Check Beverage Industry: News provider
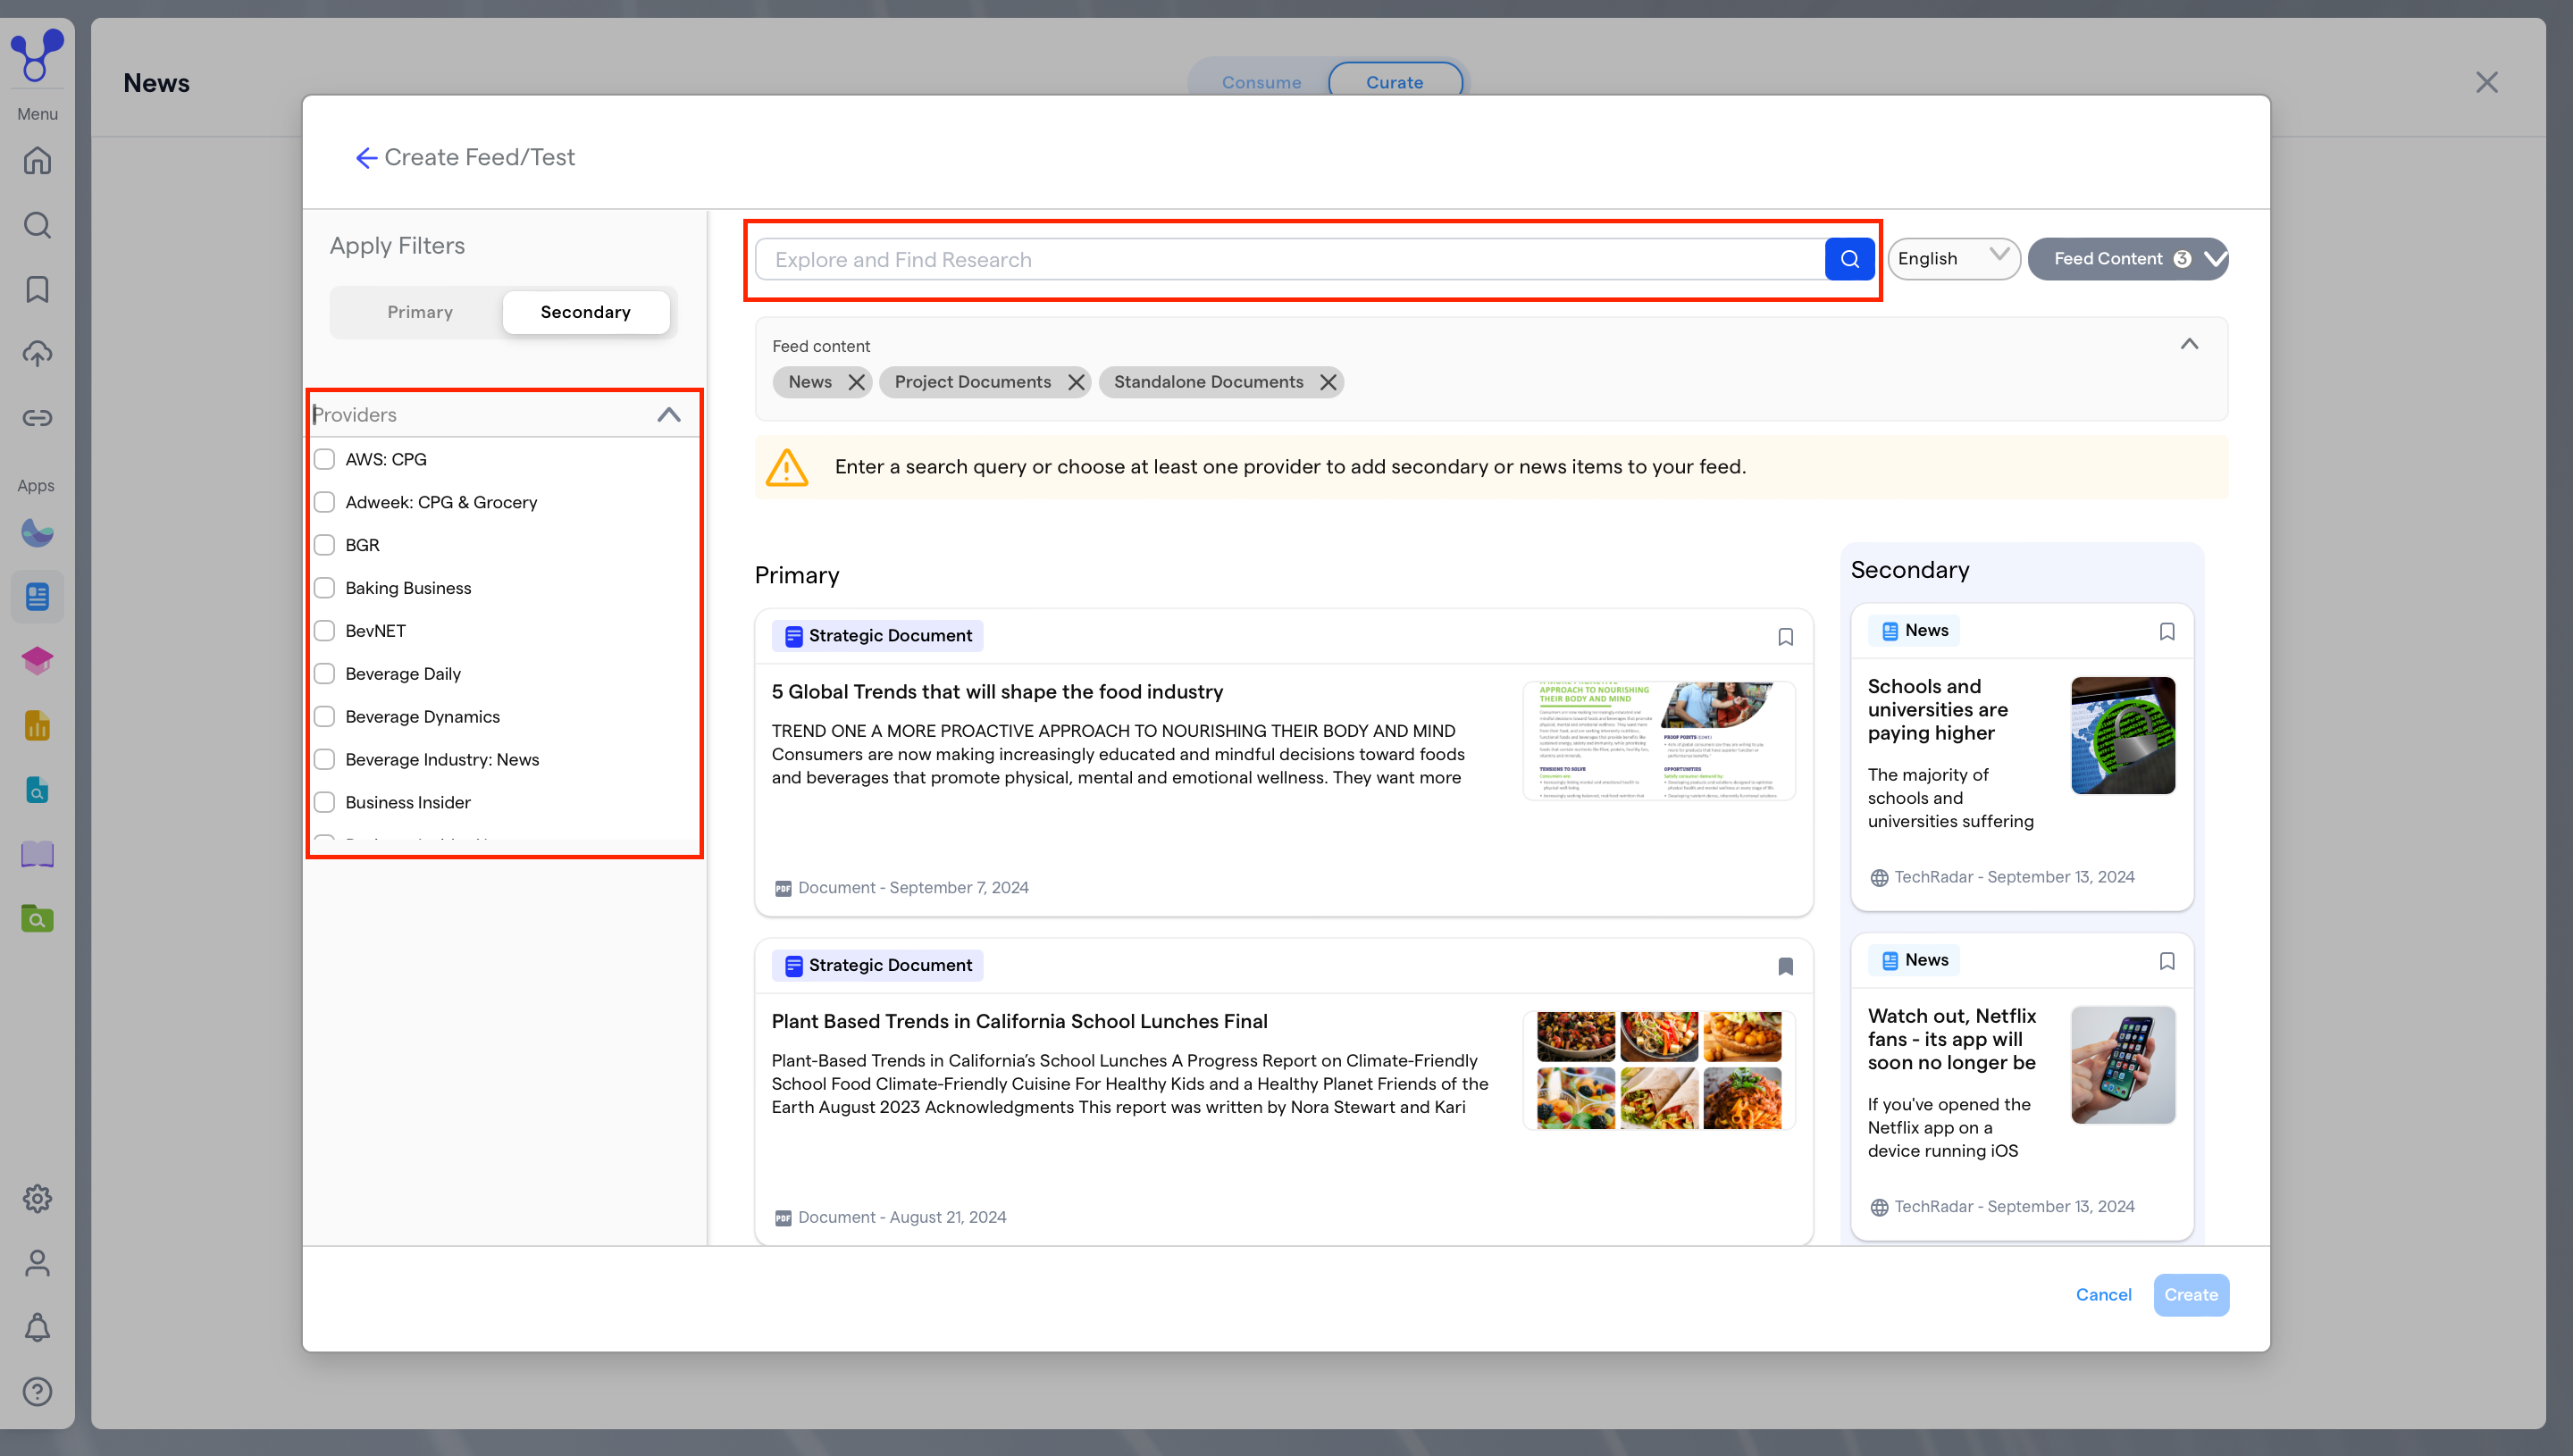This screenshot has height=1456, width=2573. pos(324,760)
